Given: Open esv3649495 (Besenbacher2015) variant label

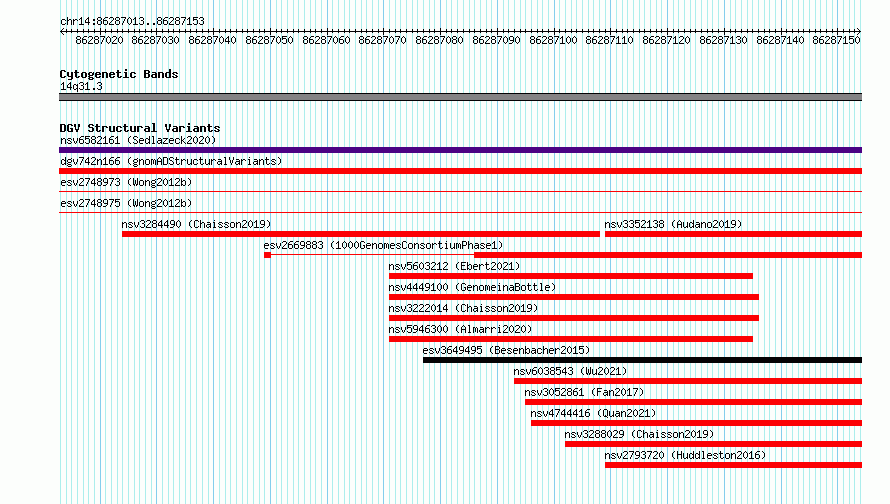Looking at the screenshot, I should click(x=506, y=350).
